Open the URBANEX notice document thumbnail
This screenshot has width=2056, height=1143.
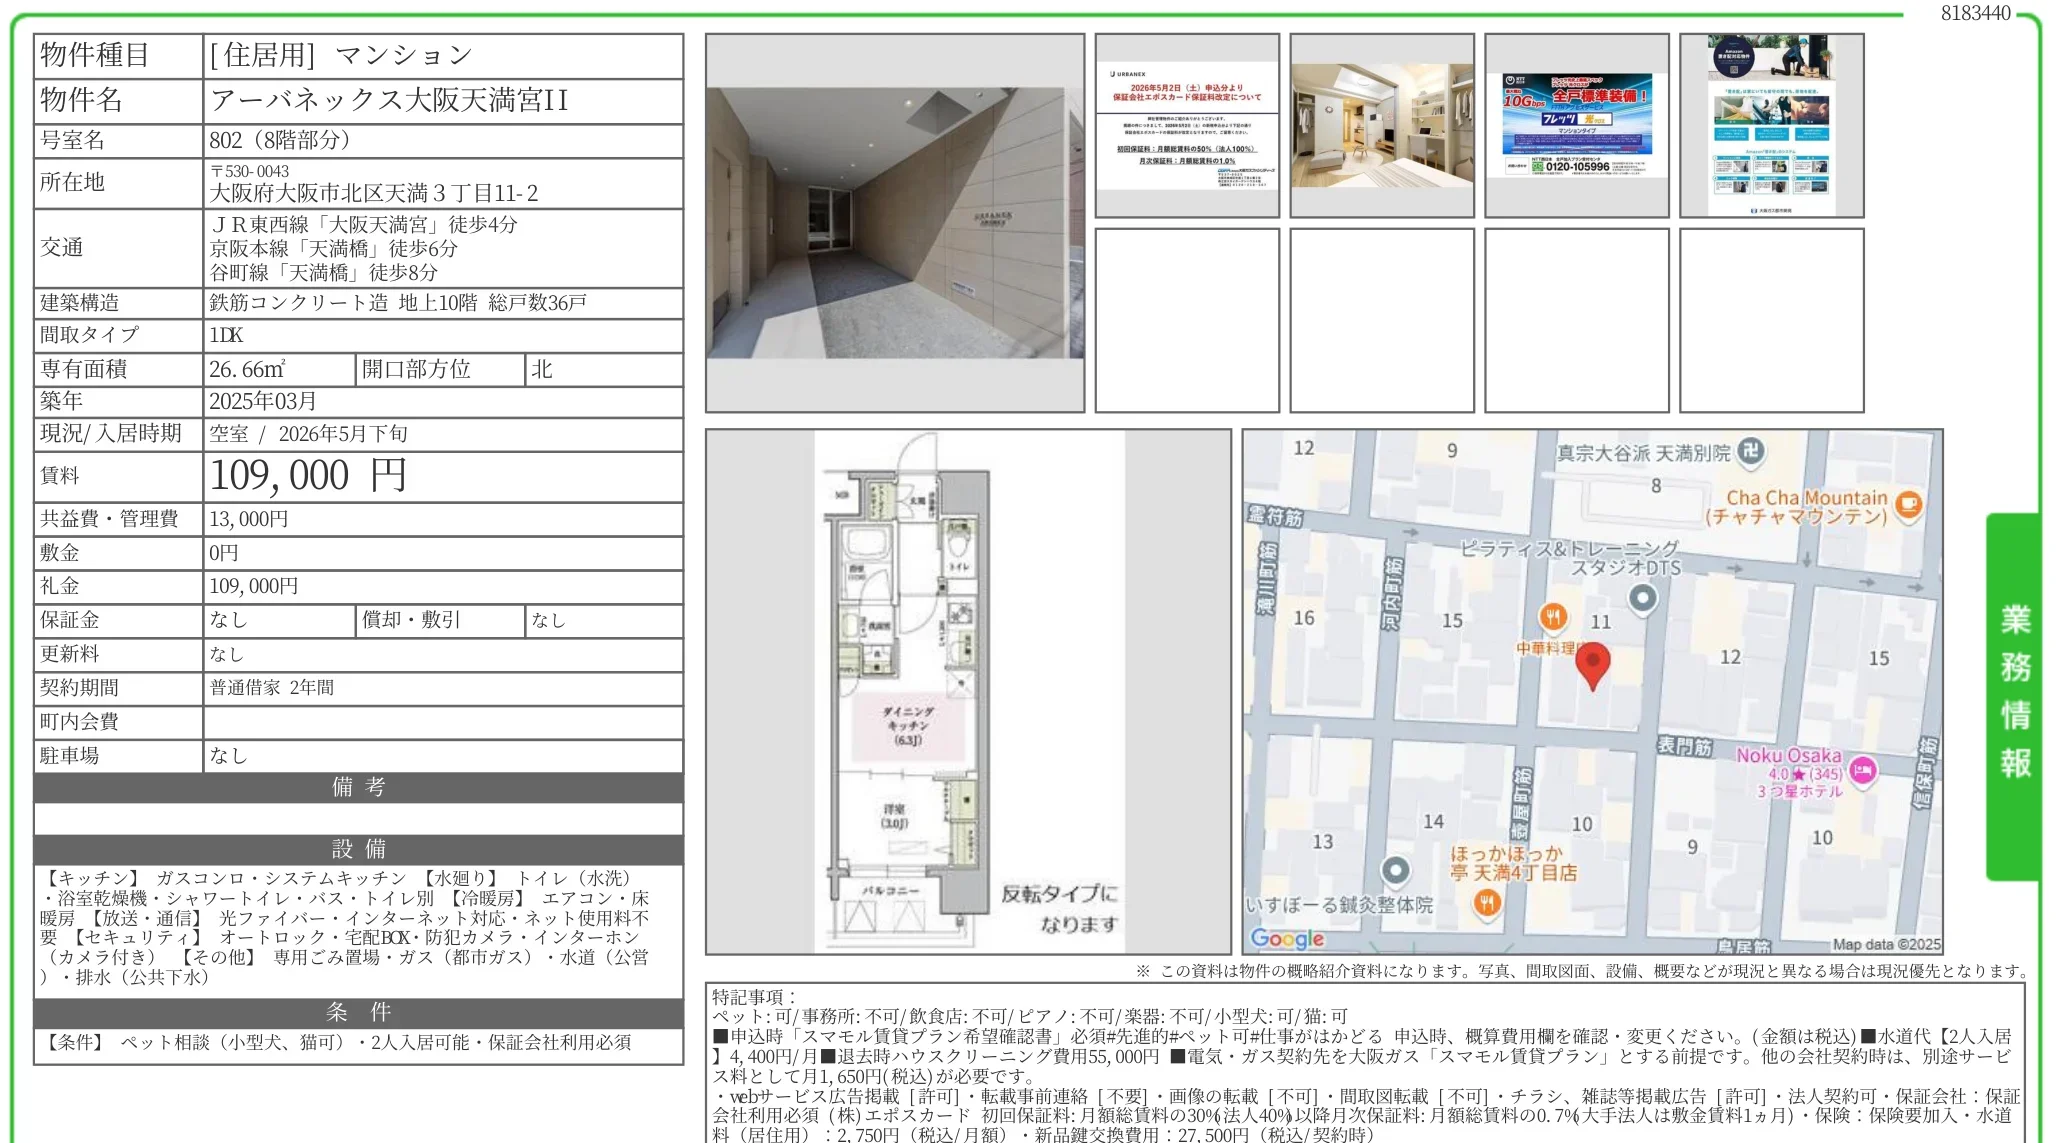click(x=1187, y=126)
